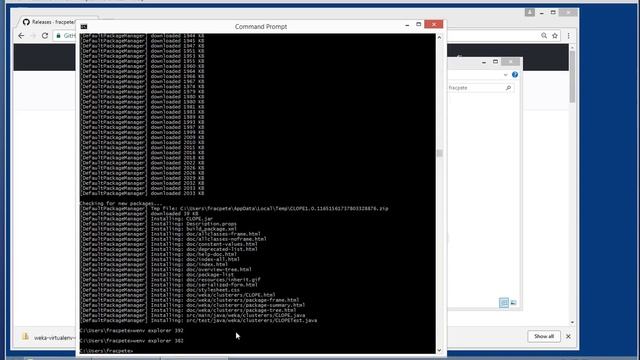
Task: Minimize the Command Prompt window
Action: click(407, 25)
